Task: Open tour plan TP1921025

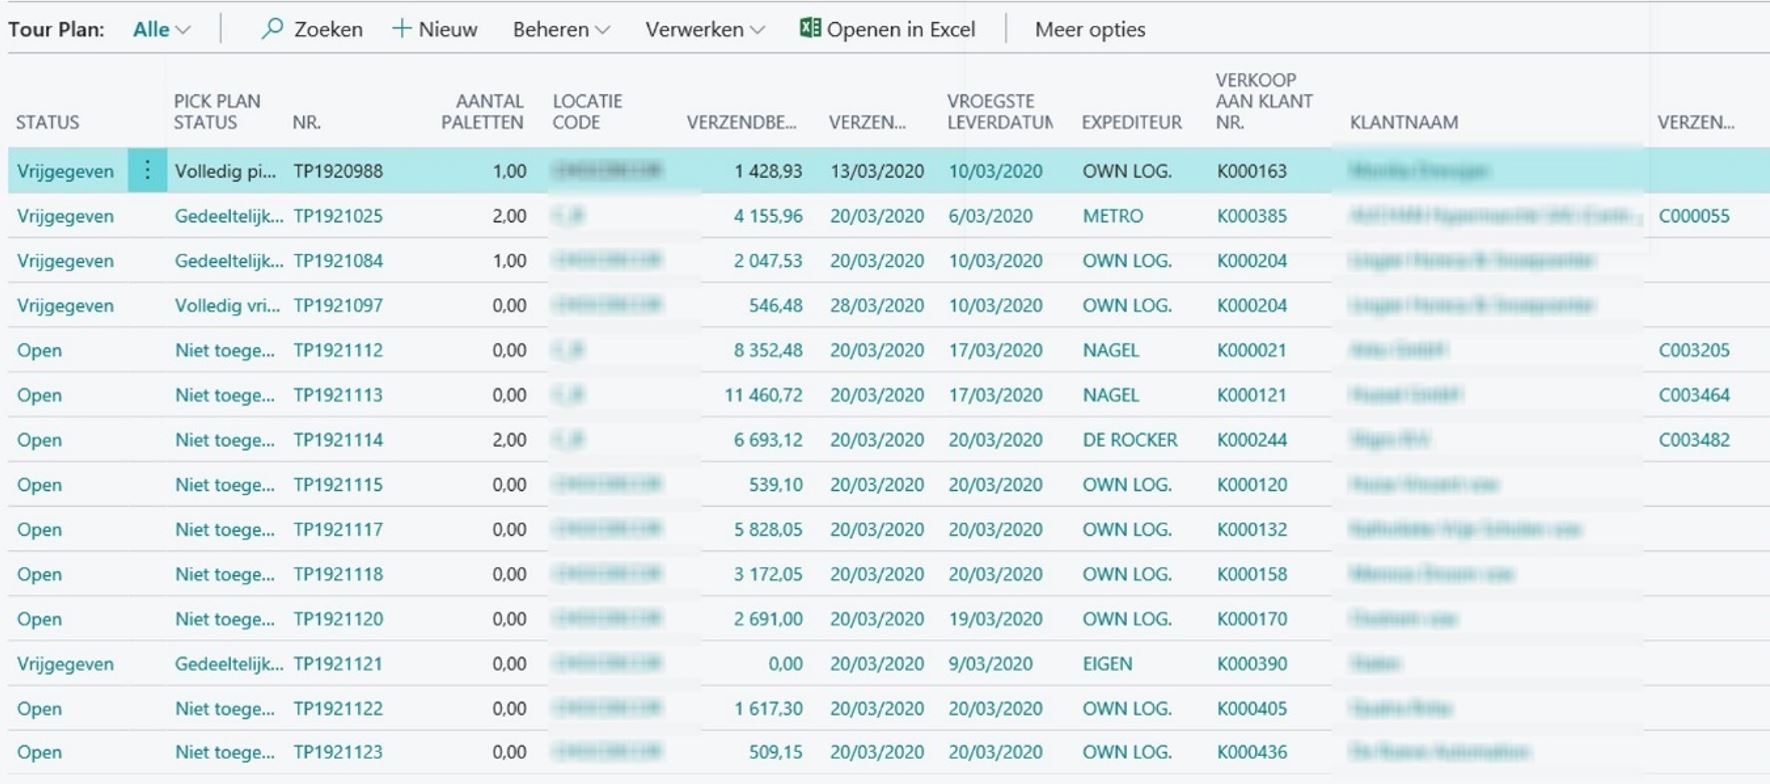Action: pyautogui.click(x=338, y=216)
